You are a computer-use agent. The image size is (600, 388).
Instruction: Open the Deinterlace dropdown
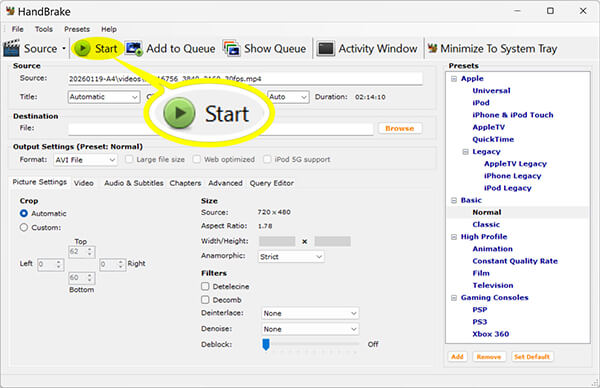point(310,313)
